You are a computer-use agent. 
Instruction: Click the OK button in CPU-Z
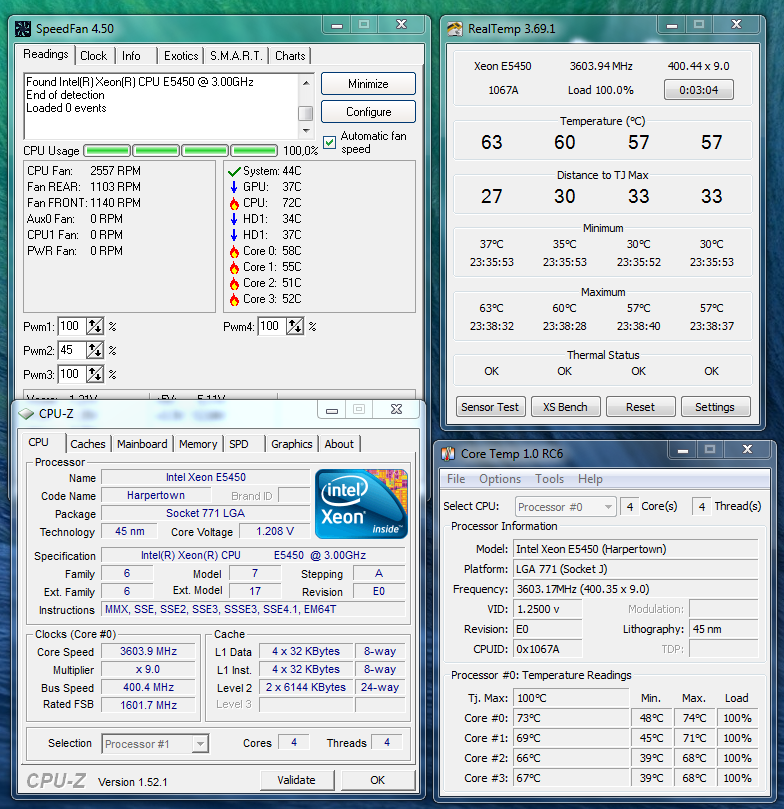point(378,780)
